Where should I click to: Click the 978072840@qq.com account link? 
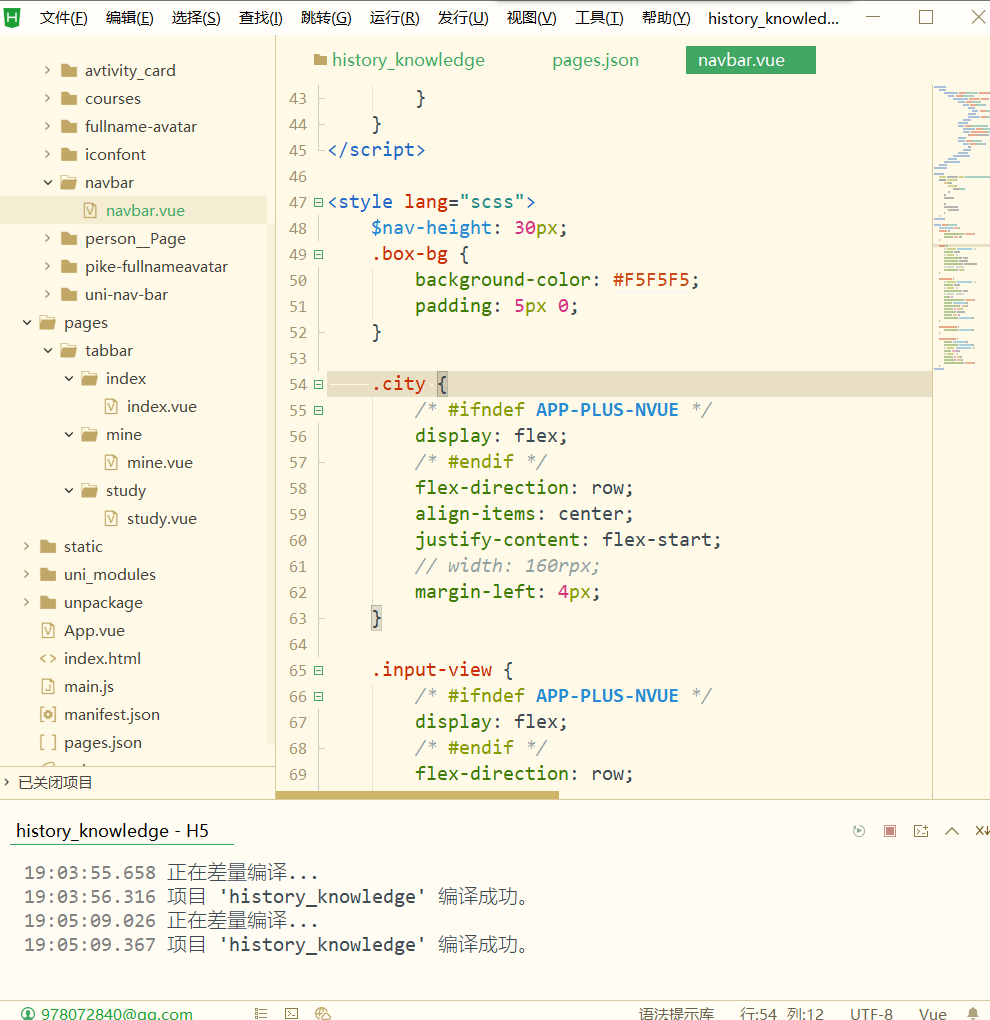click(116, 1013)
